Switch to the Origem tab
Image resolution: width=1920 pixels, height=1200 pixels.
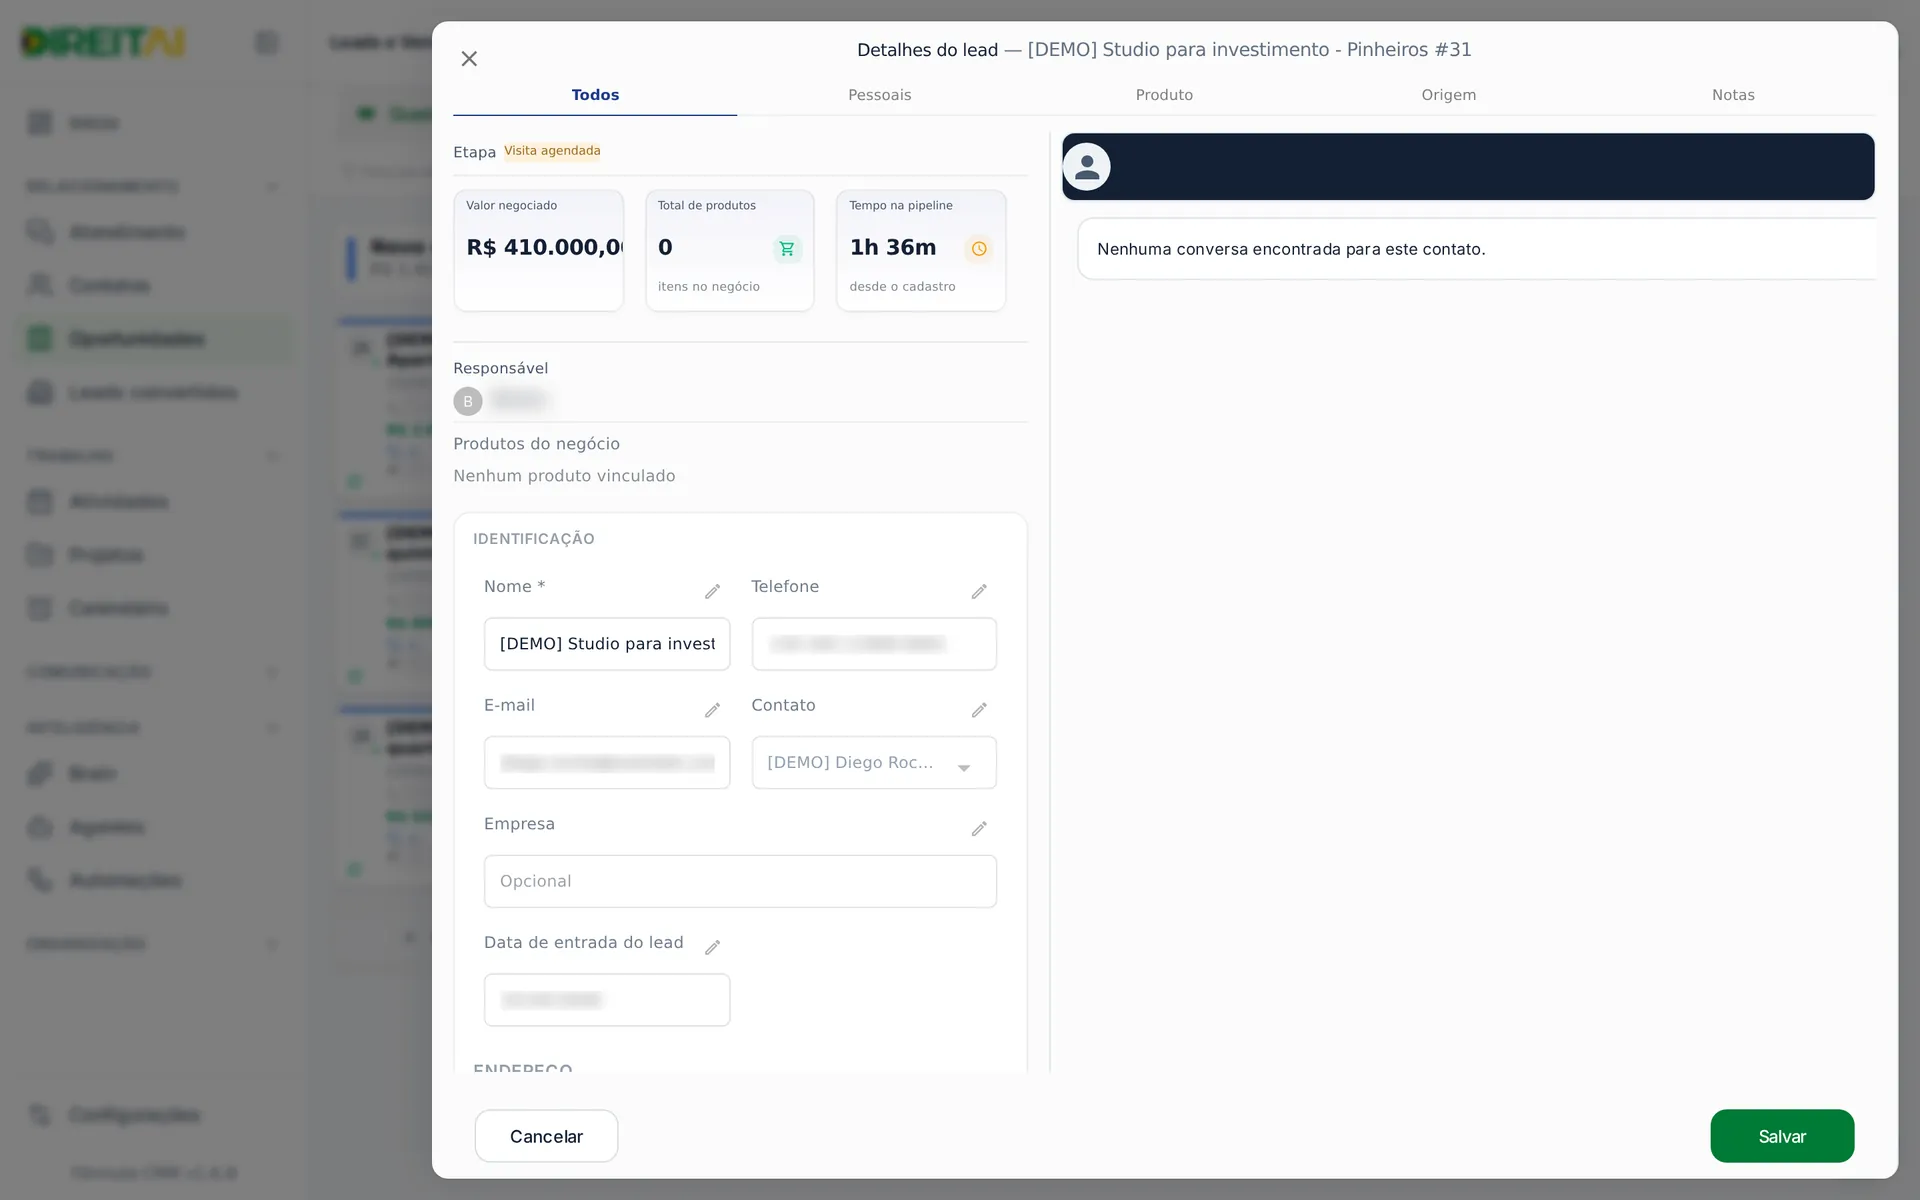(1448, 95)
